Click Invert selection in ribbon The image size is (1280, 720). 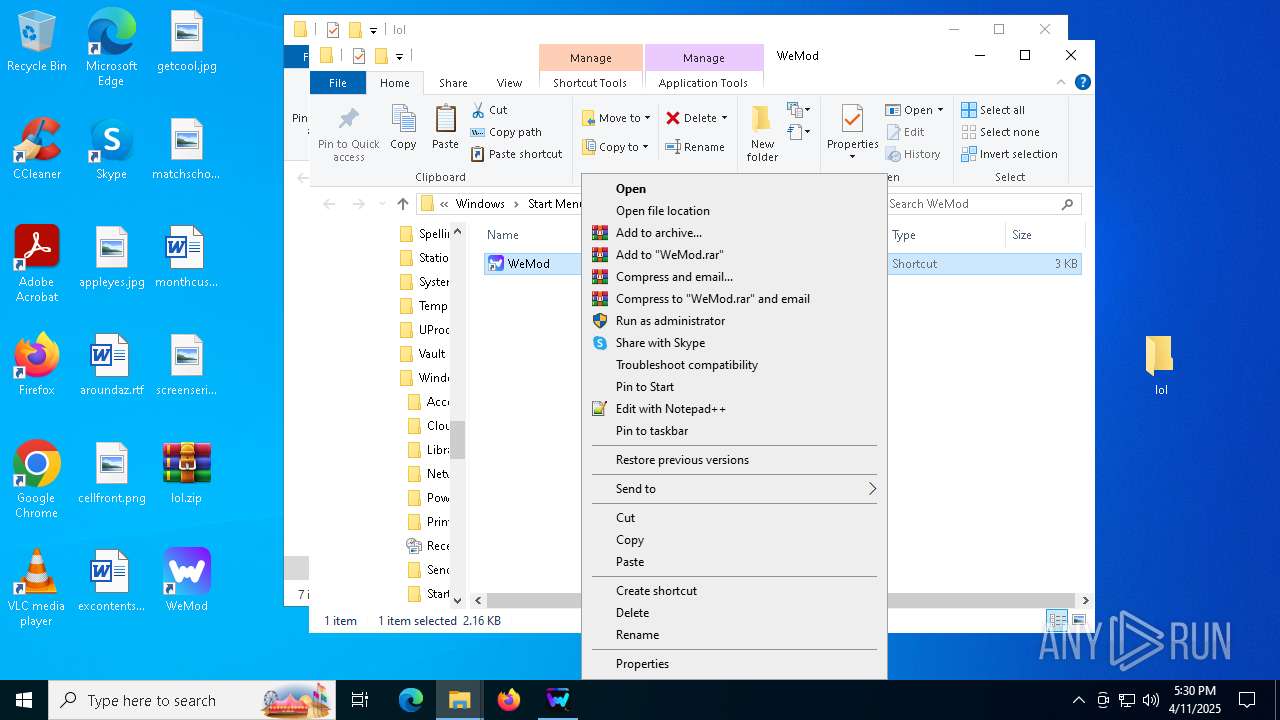1009,154
